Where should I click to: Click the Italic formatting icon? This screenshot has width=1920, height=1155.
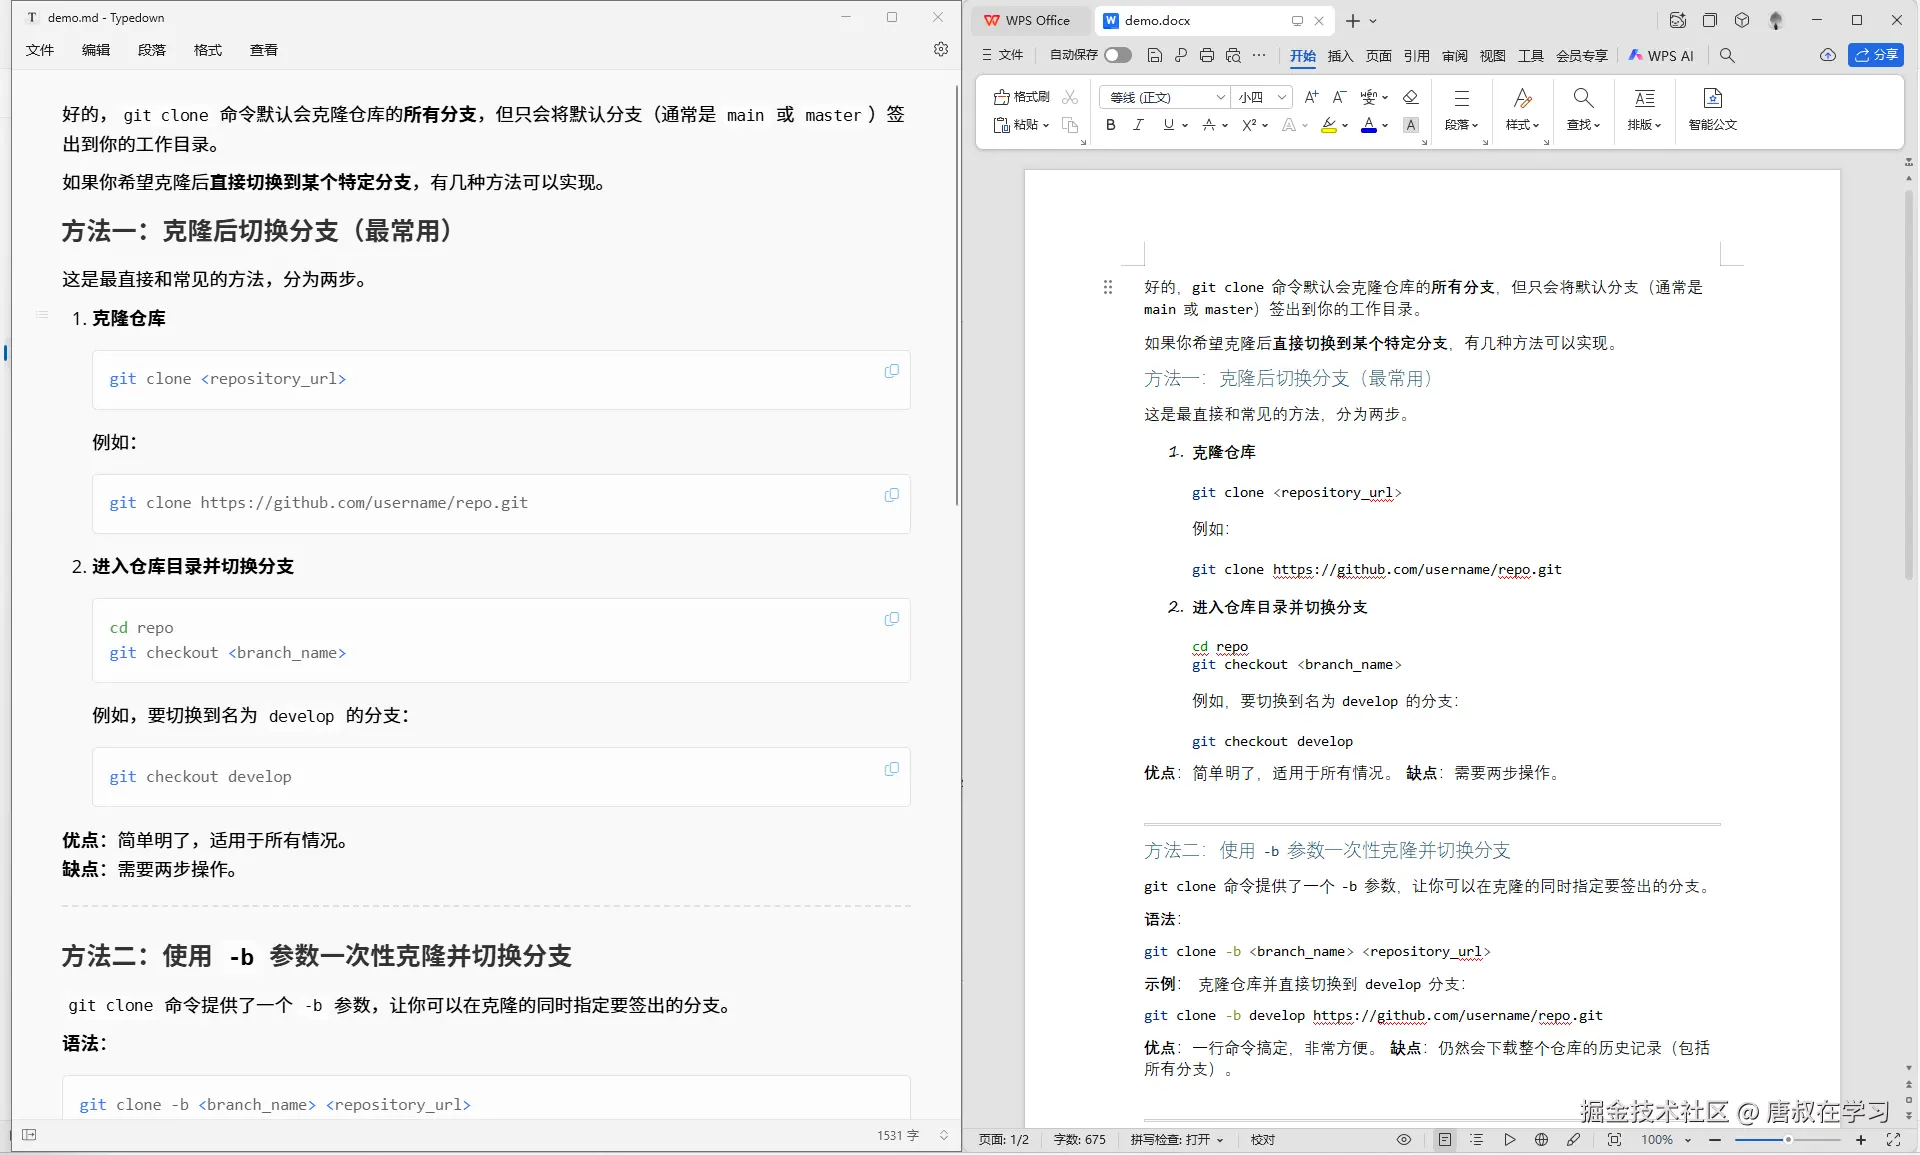(x=1138, y=125)
